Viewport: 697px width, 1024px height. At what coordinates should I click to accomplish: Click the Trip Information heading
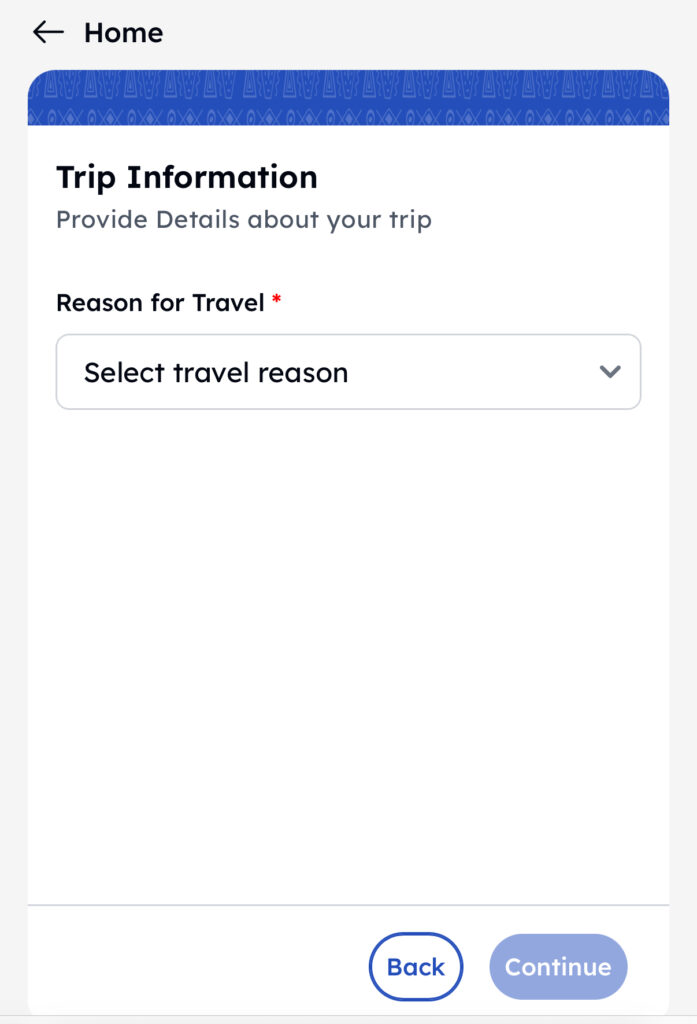[187, 177]
